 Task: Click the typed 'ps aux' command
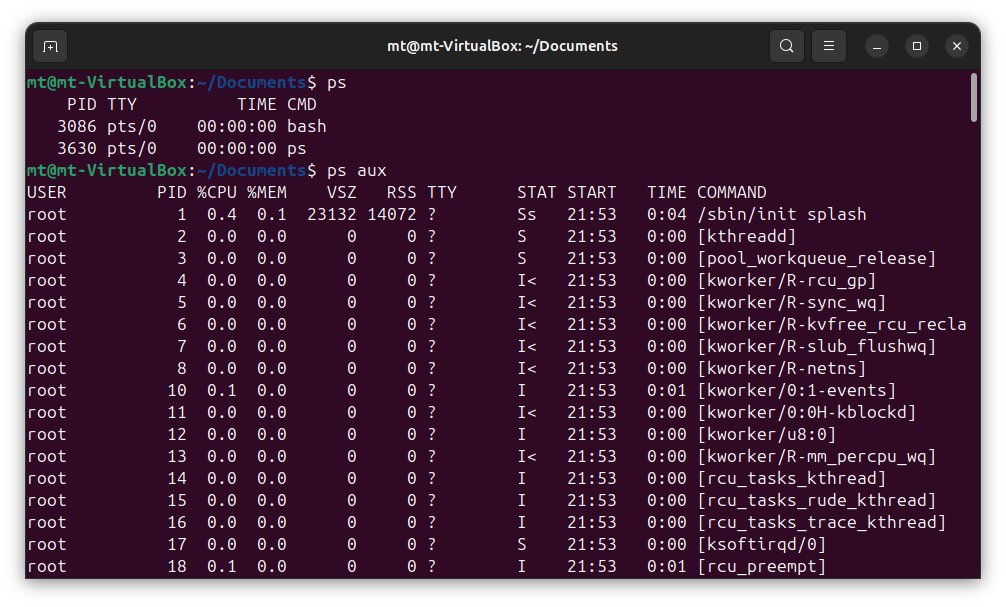point(356,170)
